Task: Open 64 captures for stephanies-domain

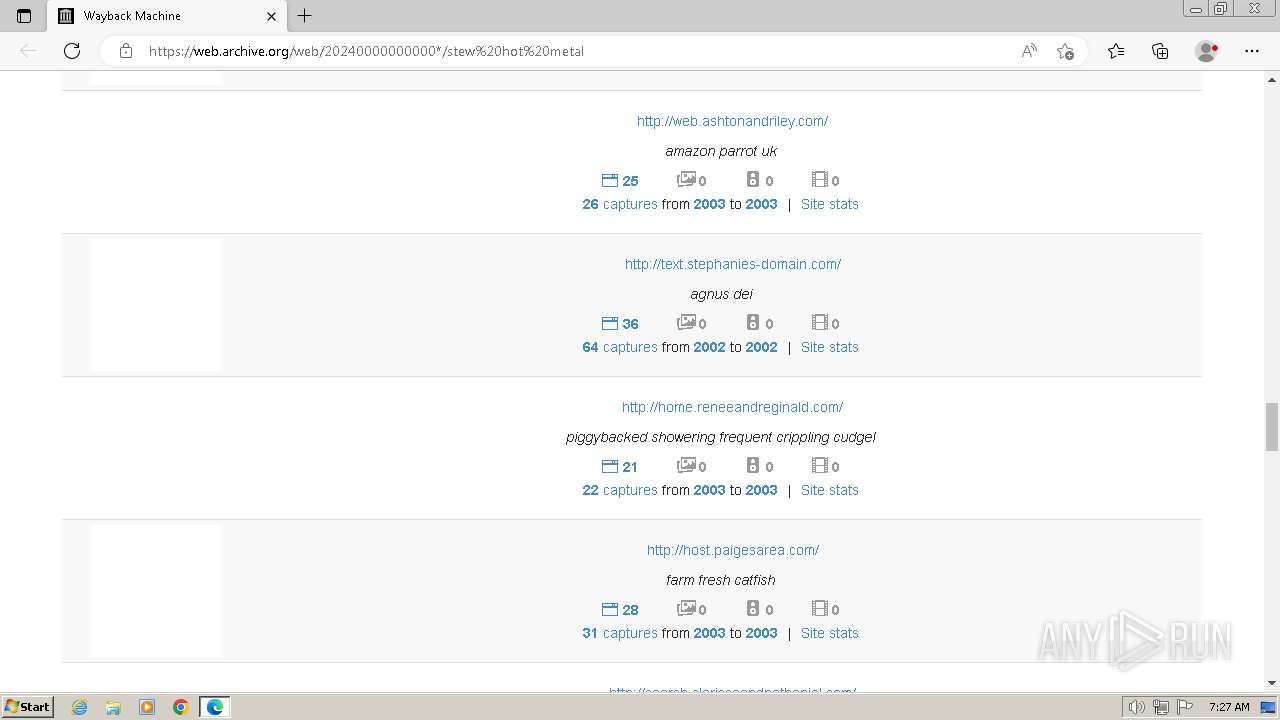Action: [x=620, y=347]
